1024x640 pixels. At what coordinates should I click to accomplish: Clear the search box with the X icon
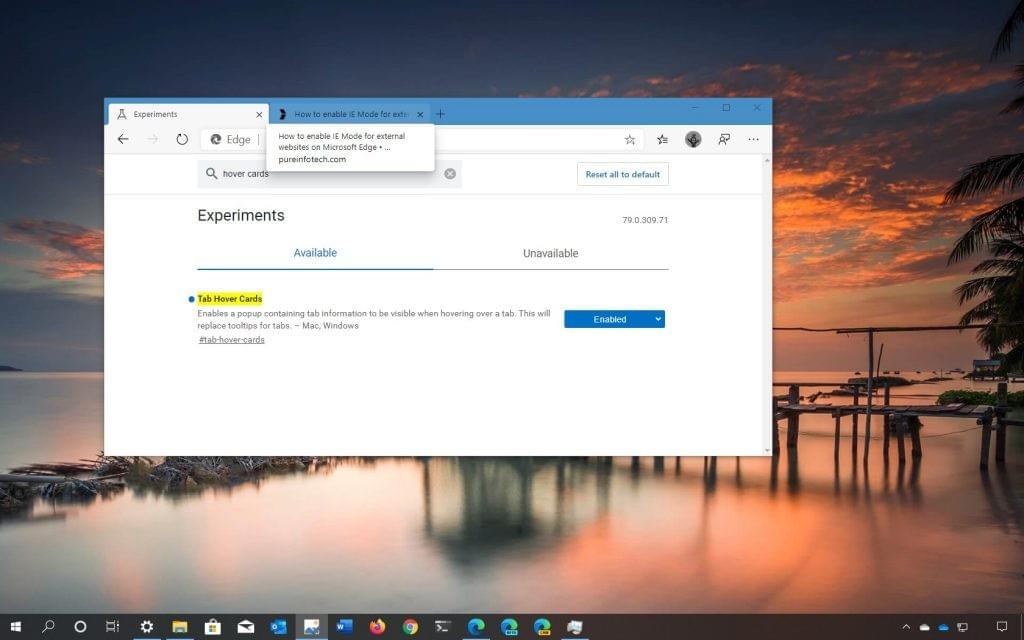[x=450, y=173]
